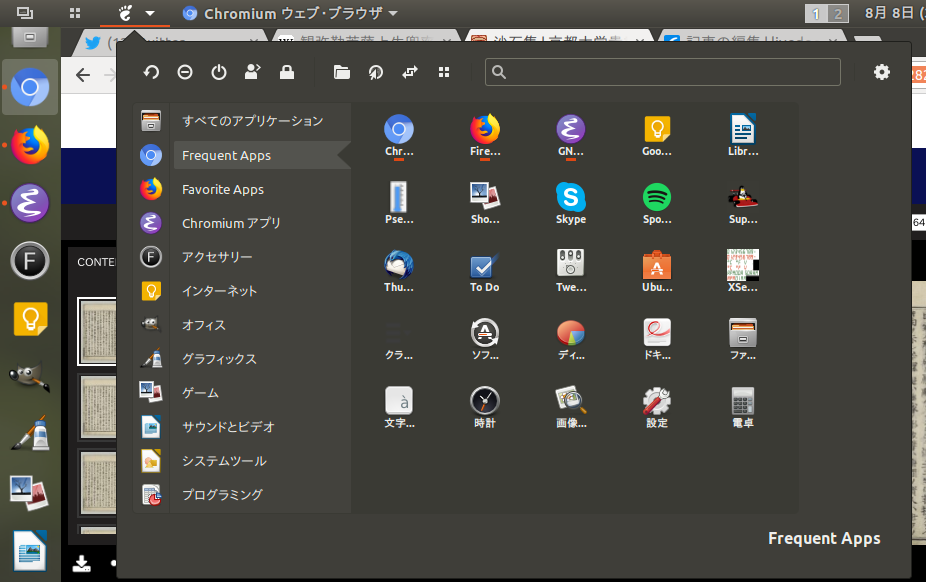
Task: Launch Thunderbird from the app grid
Action: [x=399, y=272]
